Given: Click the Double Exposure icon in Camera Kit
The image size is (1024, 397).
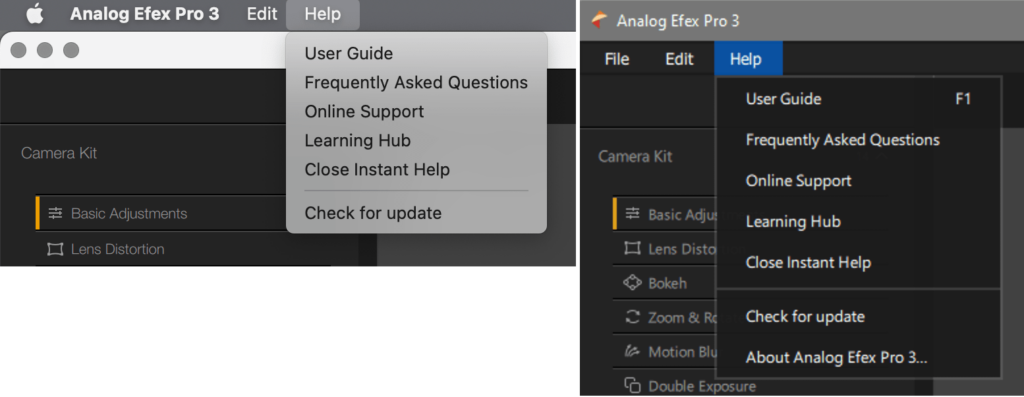Looking at the screenshot, I should pos(632,386).
